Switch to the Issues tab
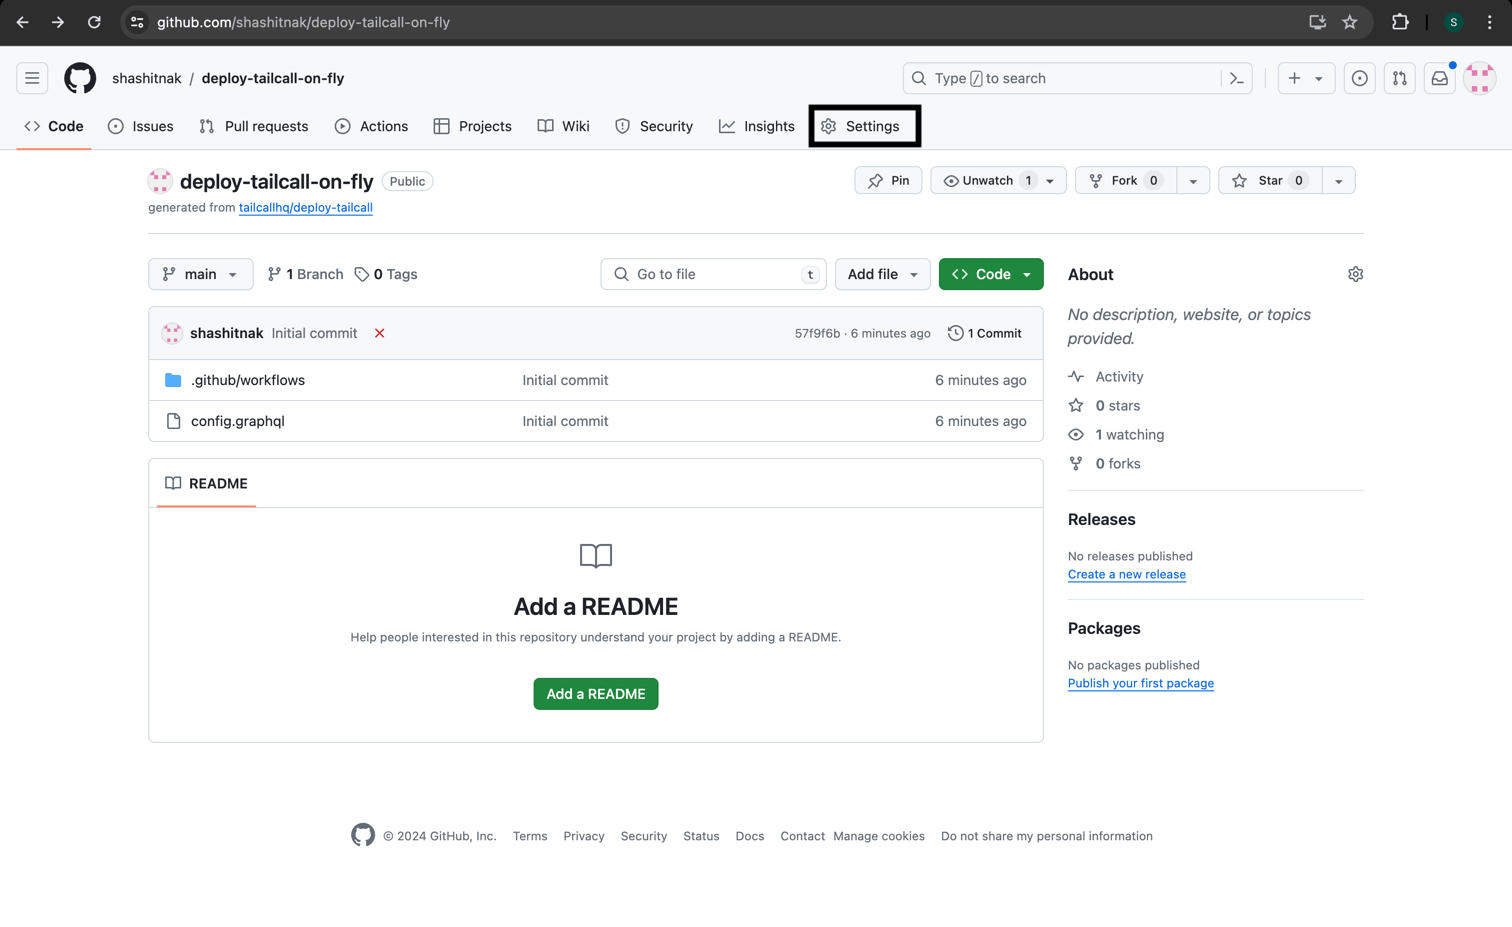 point(141,126)
